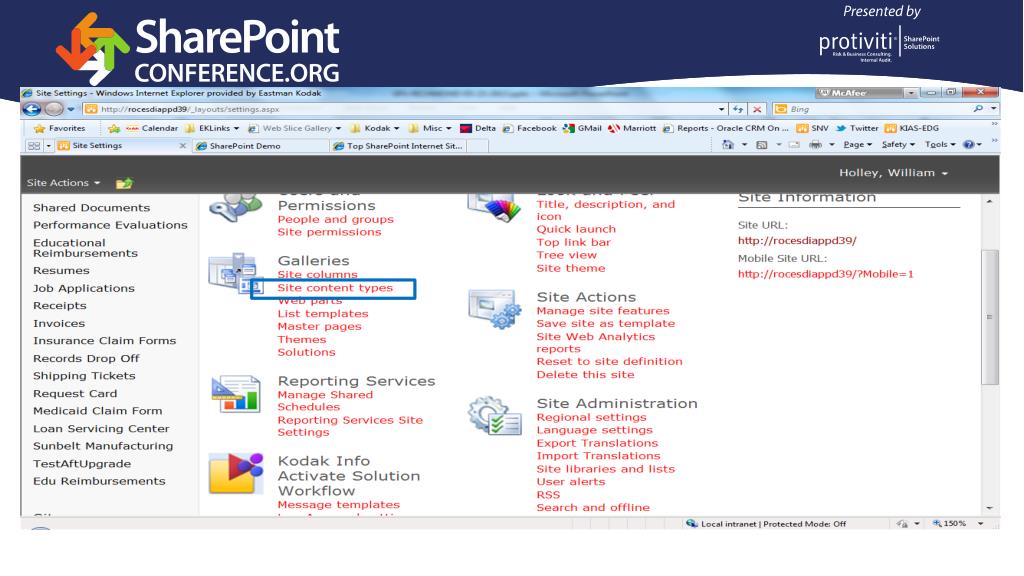The height and width of the screenshot is (576, 1024).
Task: Open List templates gallery link
Action: [x=323, y=314]
